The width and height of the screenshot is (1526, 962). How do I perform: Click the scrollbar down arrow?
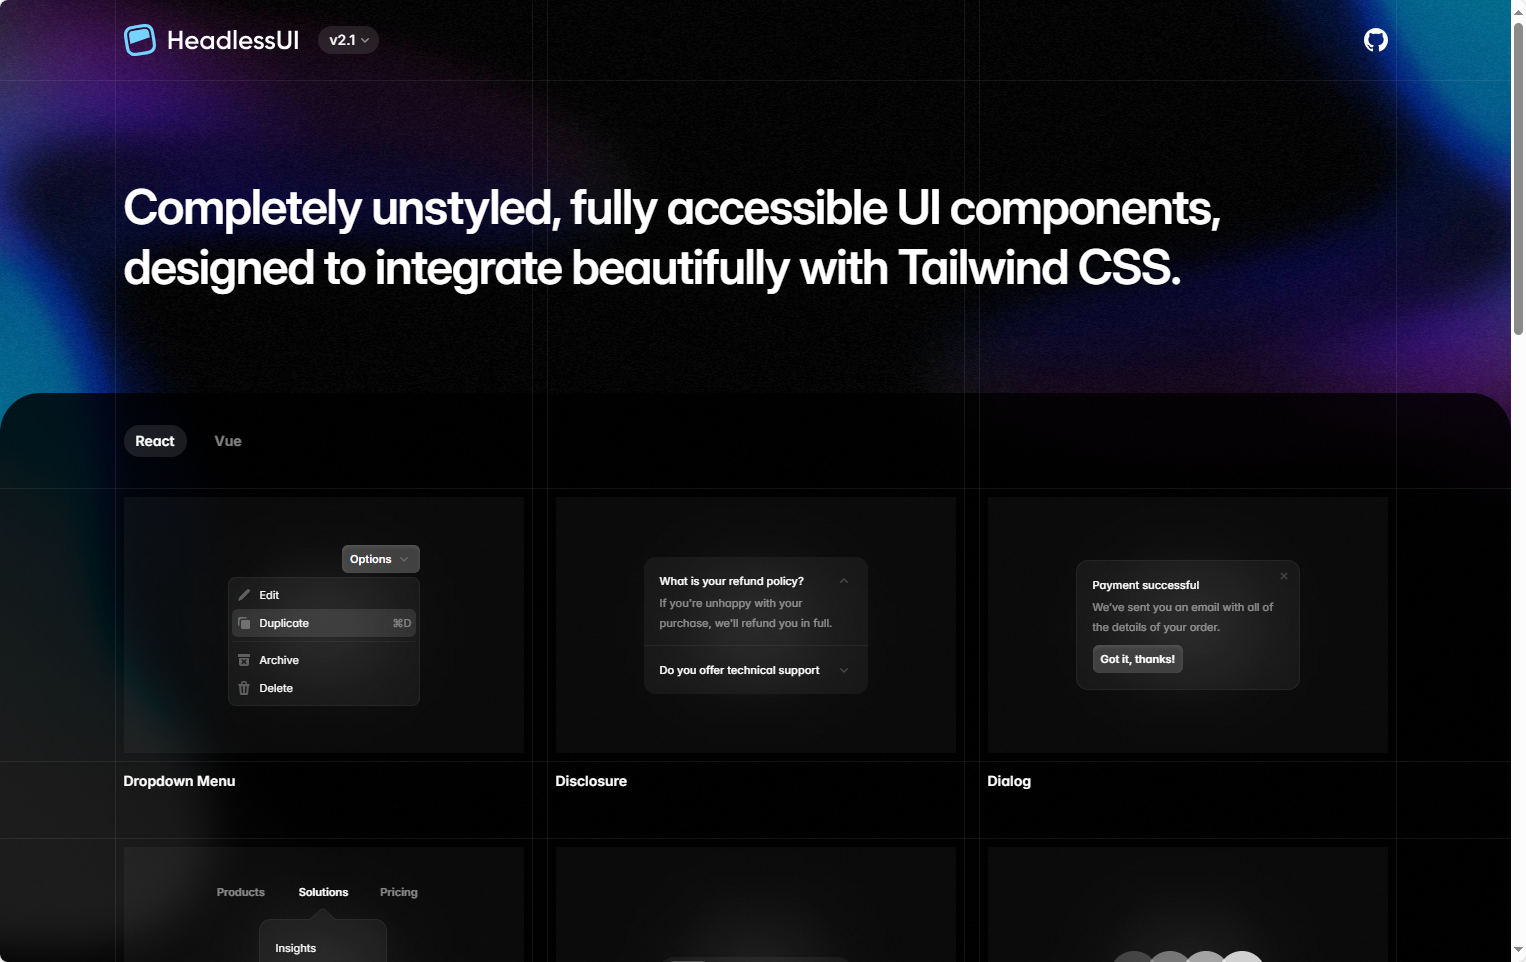pos(1518,950)
